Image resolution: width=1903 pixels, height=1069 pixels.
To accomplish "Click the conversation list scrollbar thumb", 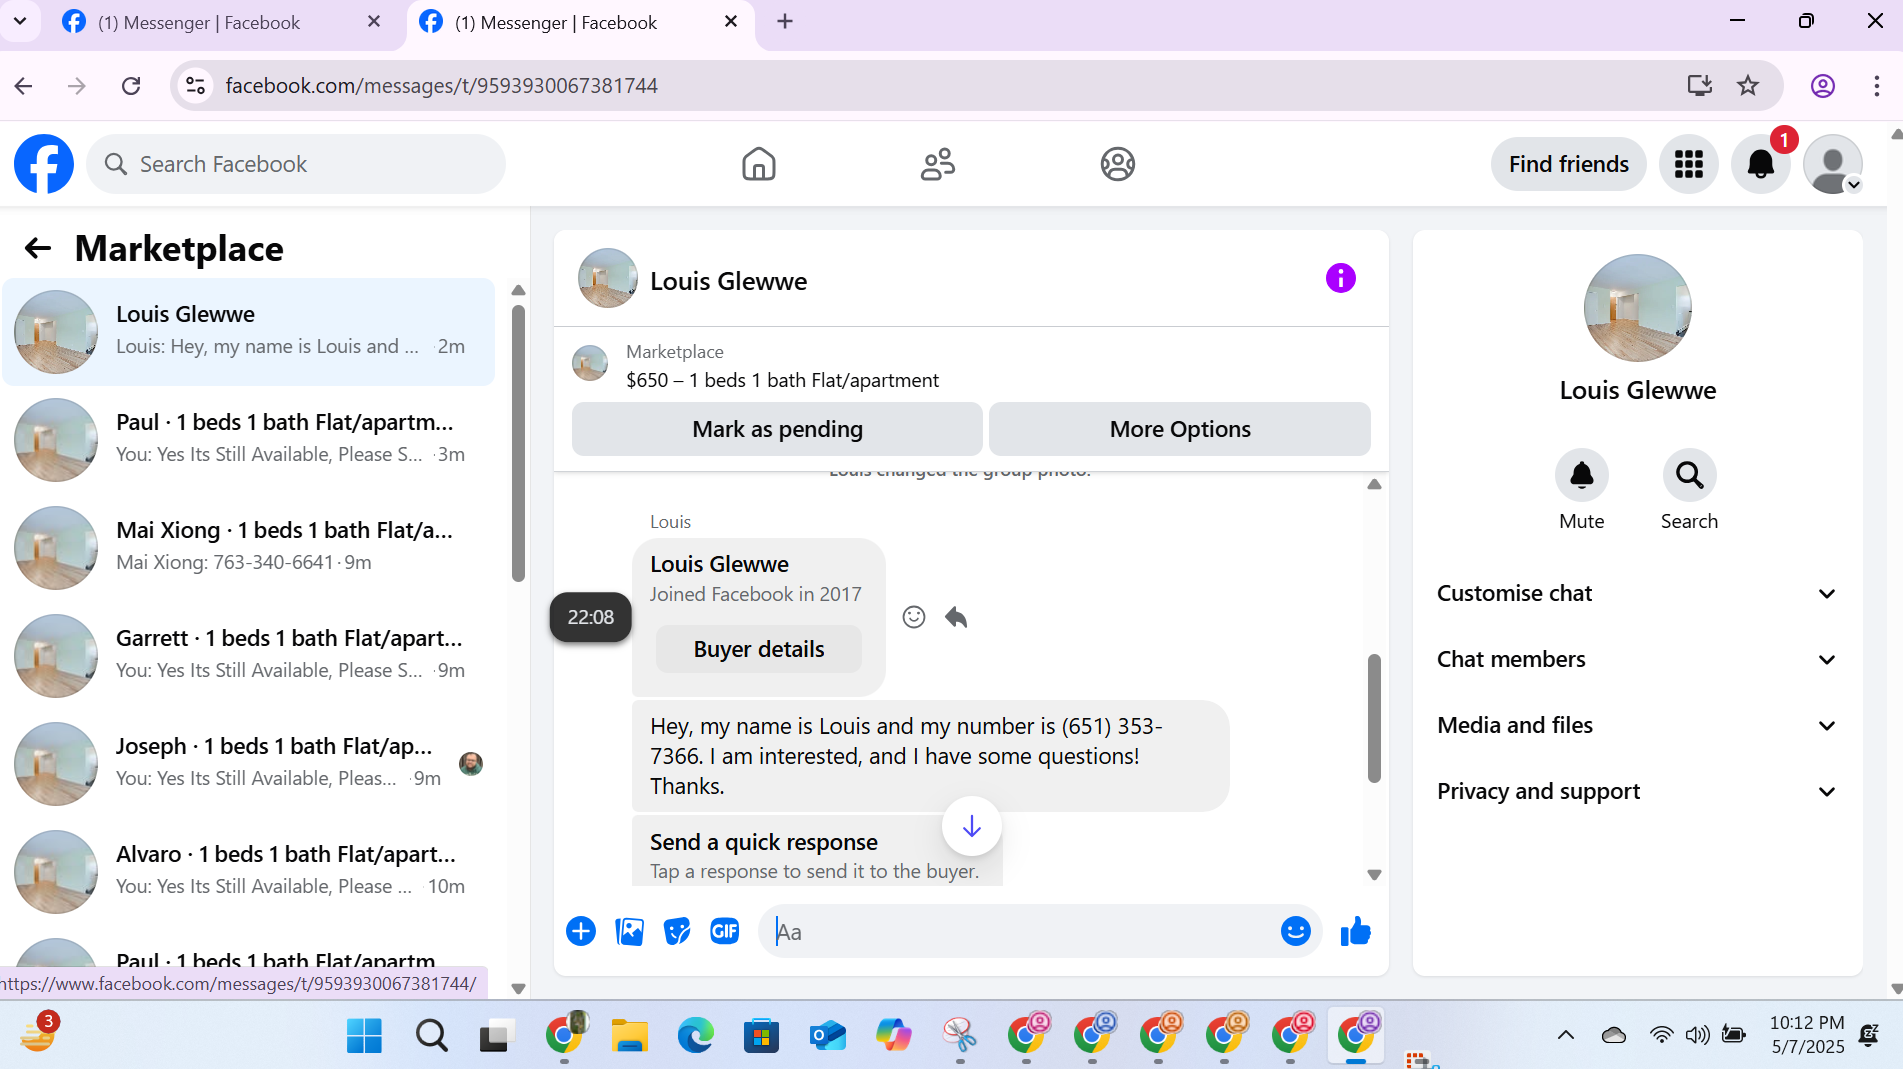I will tap(518, 443).
